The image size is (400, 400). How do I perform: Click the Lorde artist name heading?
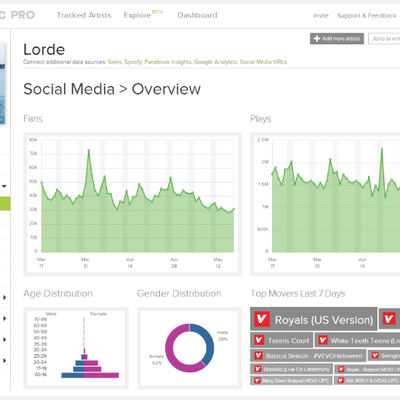click(44, 50)
